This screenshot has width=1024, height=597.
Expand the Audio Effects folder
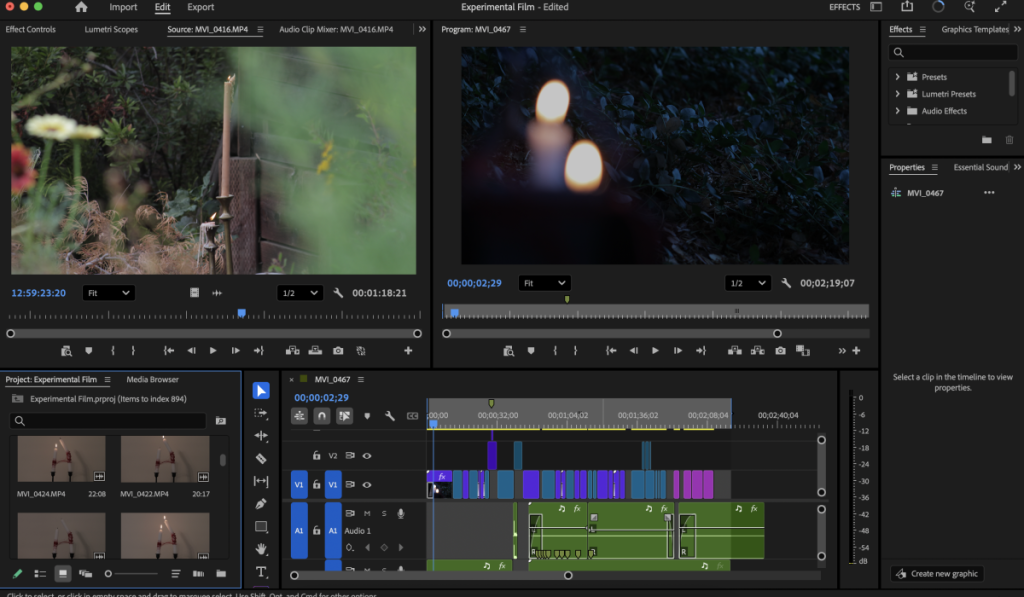[x=897, y=111]
